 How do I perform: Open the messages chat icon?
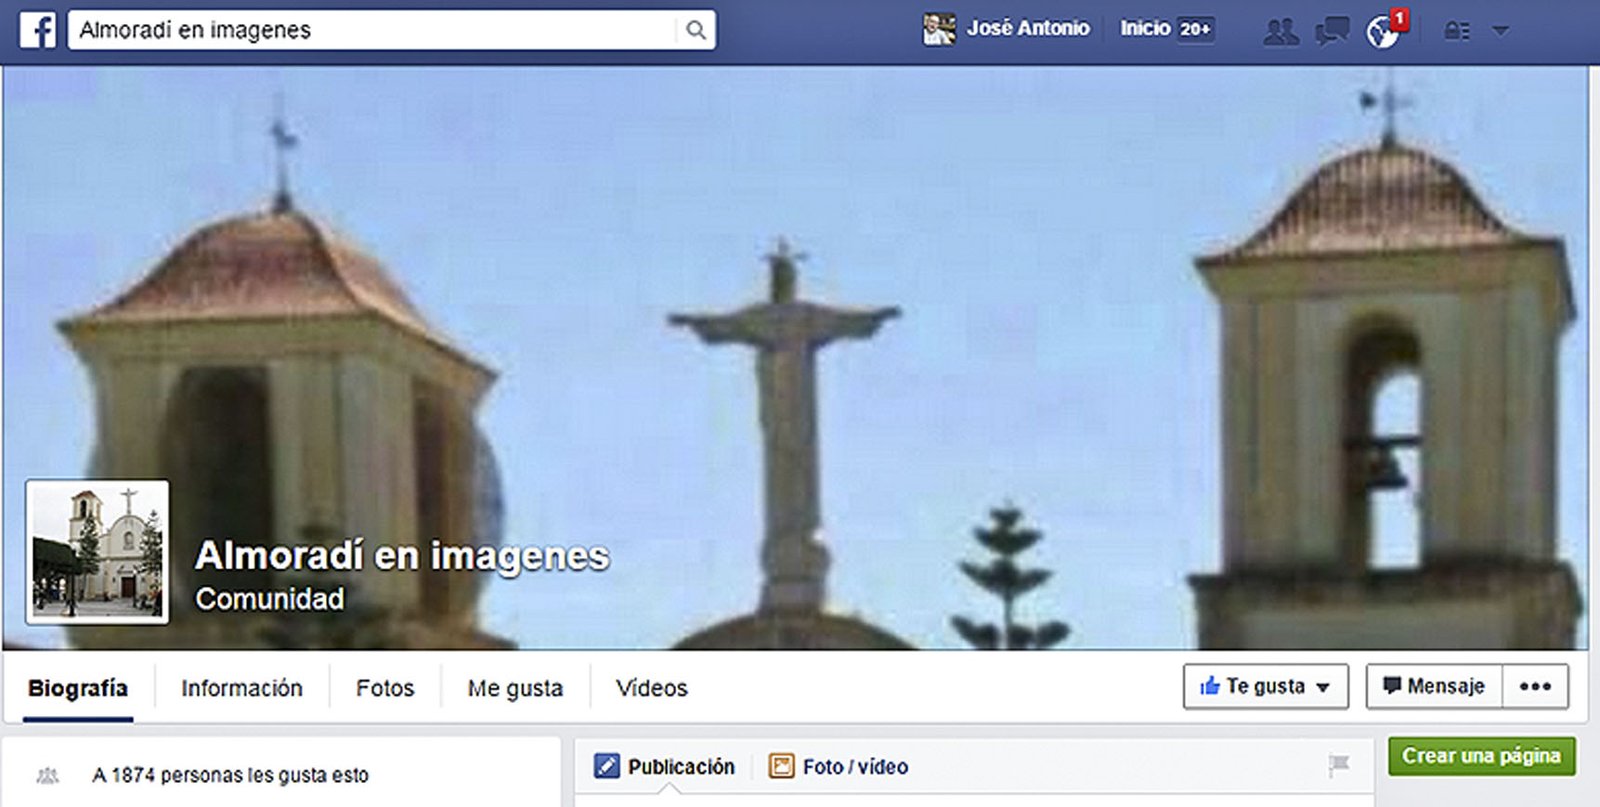pyautogui.click(x=1332, y=31)
